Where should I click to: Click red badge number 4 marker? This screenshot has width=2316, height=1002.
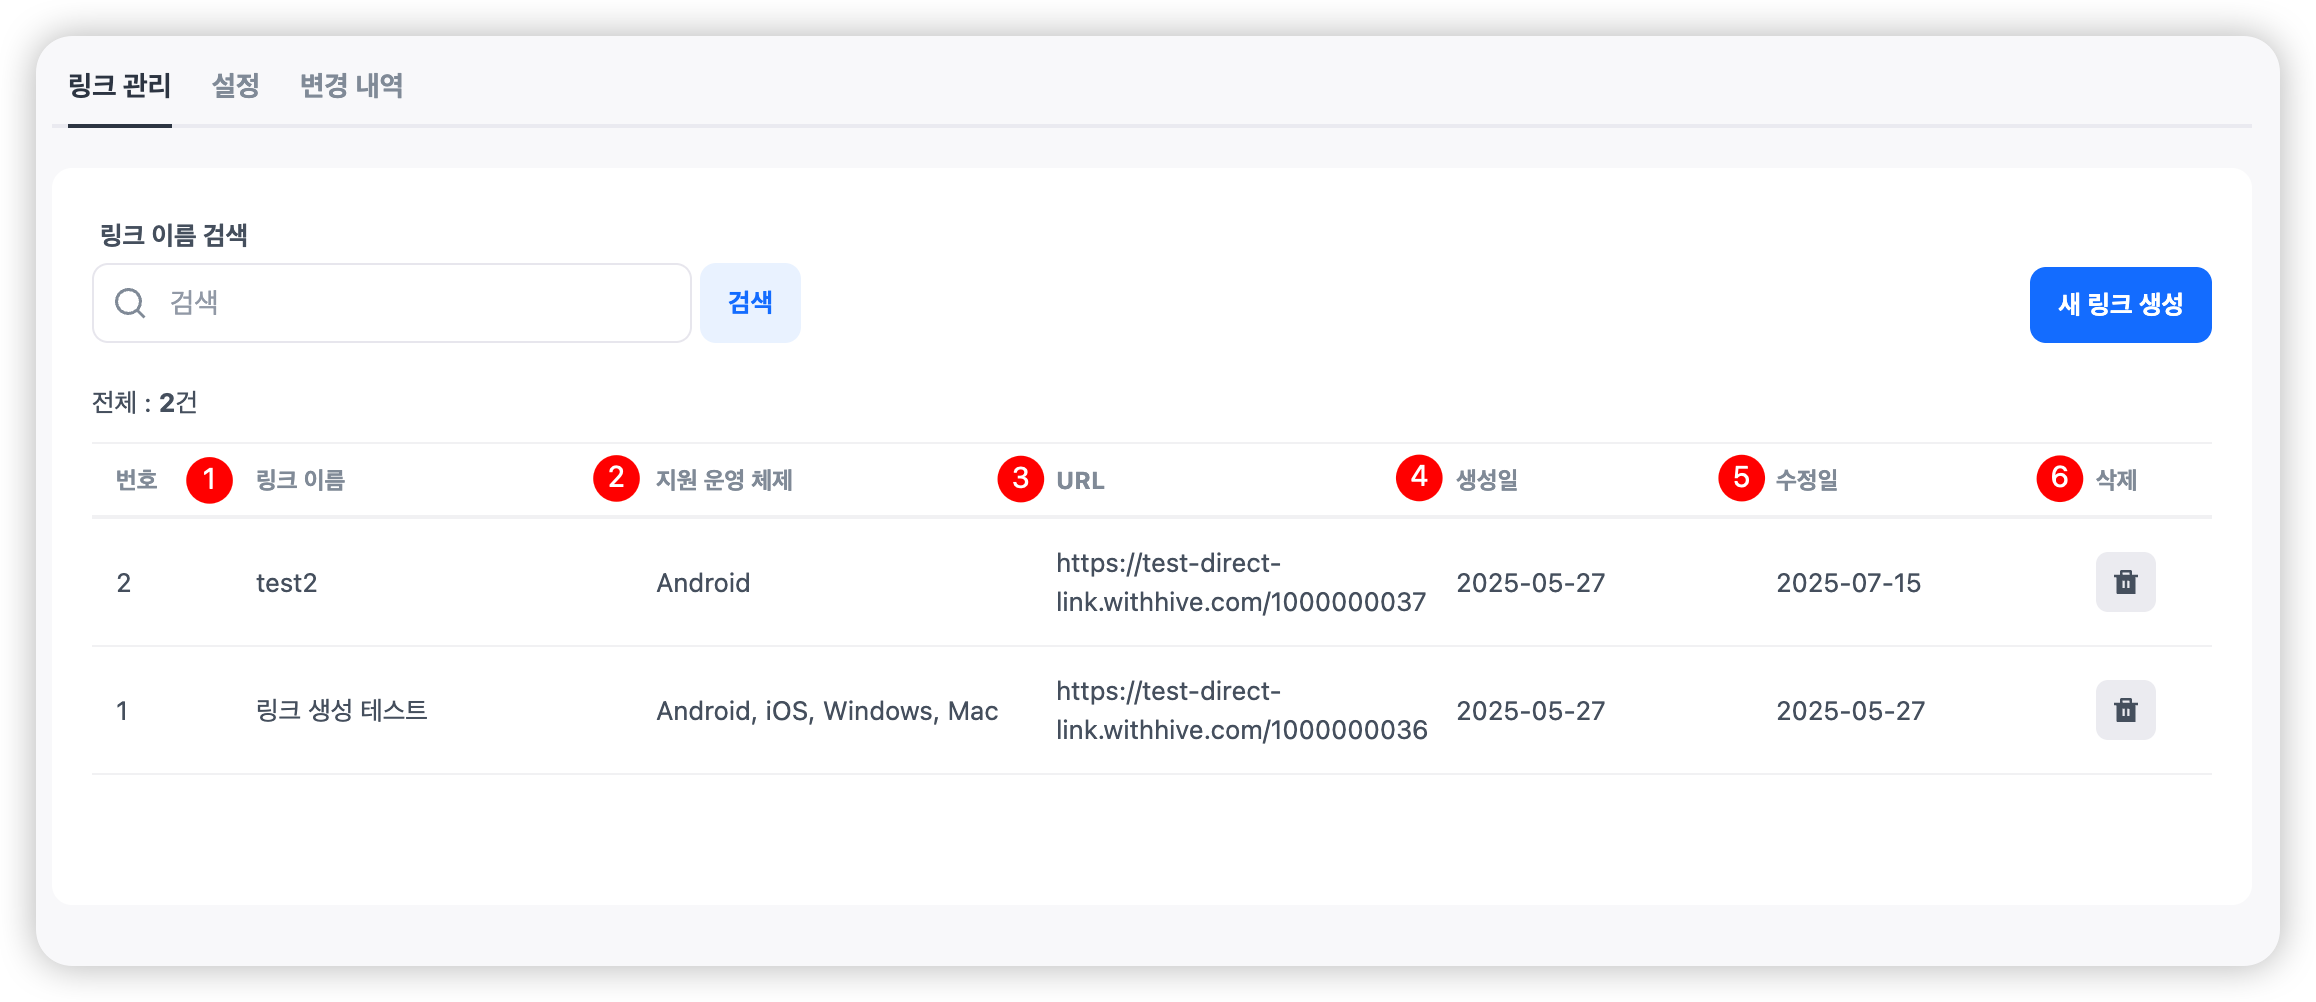click(x=1418, y=478)
